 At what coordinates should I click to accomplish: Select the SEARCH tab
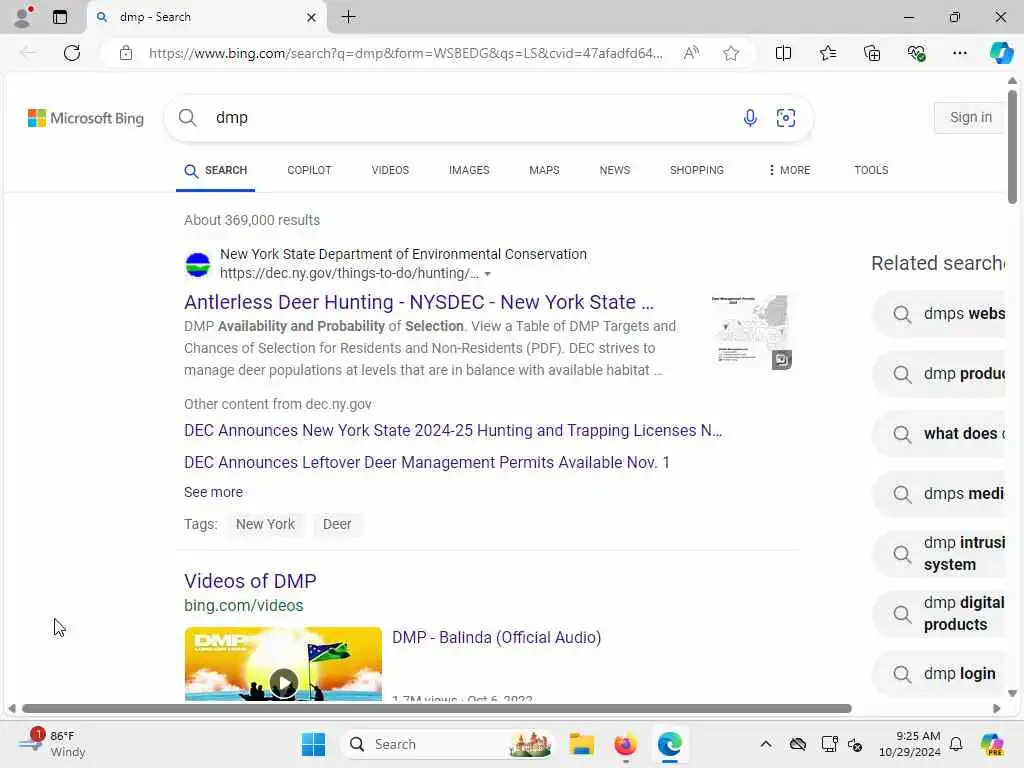[216, 170]
